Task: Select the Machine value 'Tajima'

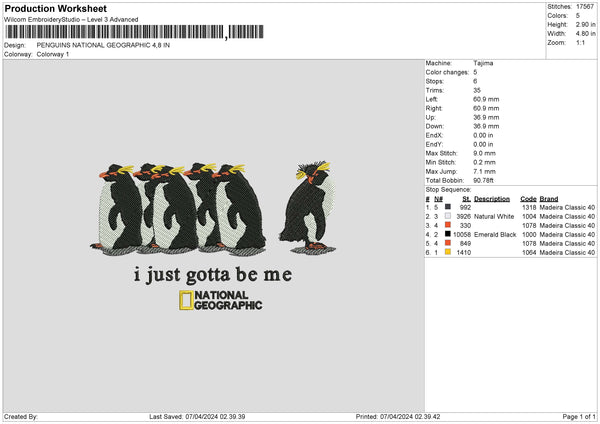Action: (x=483, y=63)
